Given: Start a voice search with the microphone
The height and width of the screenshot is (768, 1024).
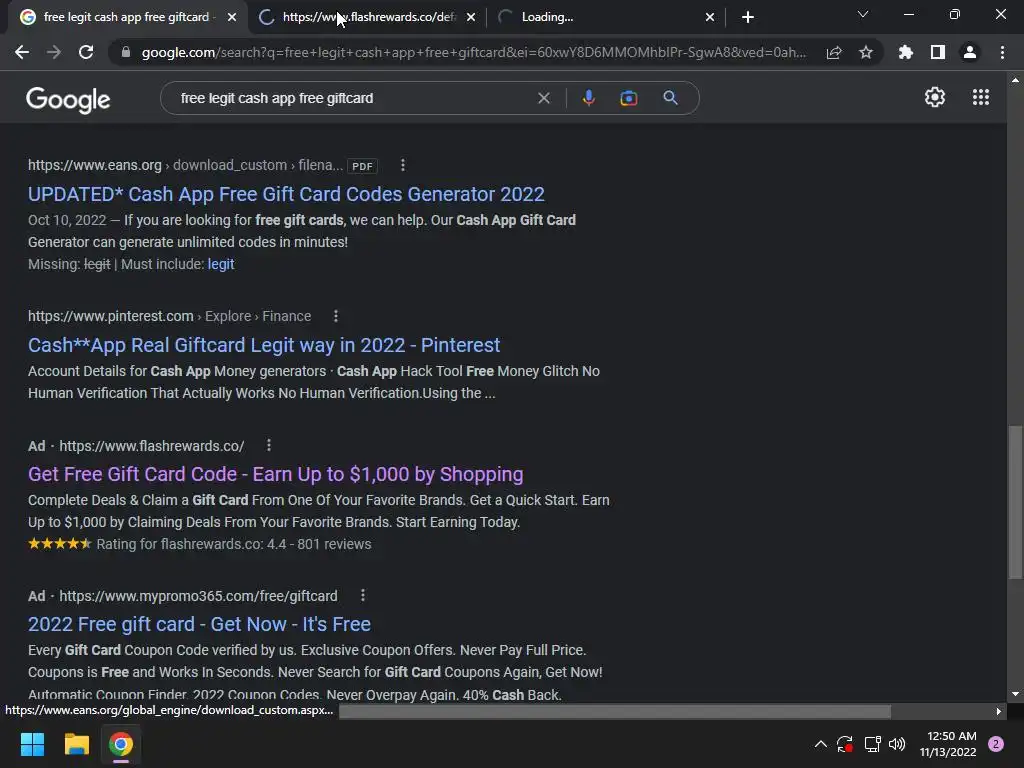Looking at the screenshot, I should pyautogui.click(x=588, y=98).
